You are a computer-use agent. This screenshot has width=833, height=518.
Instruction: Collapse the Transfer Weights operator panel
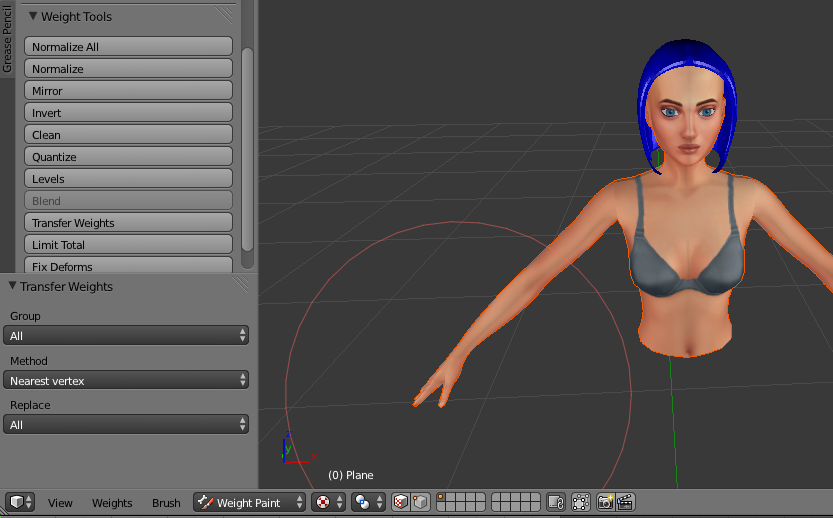point(12,286)
